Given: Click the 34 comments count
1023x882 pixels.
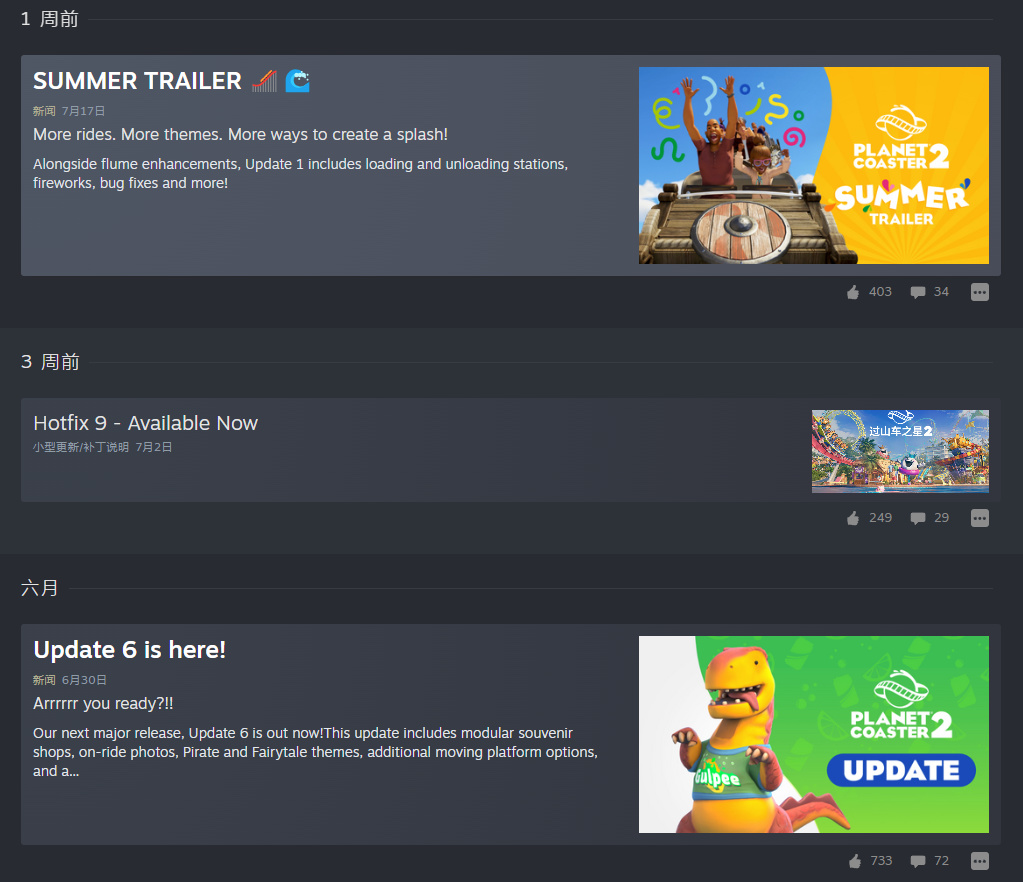Looking at the screenshot, I should (941, 292).
